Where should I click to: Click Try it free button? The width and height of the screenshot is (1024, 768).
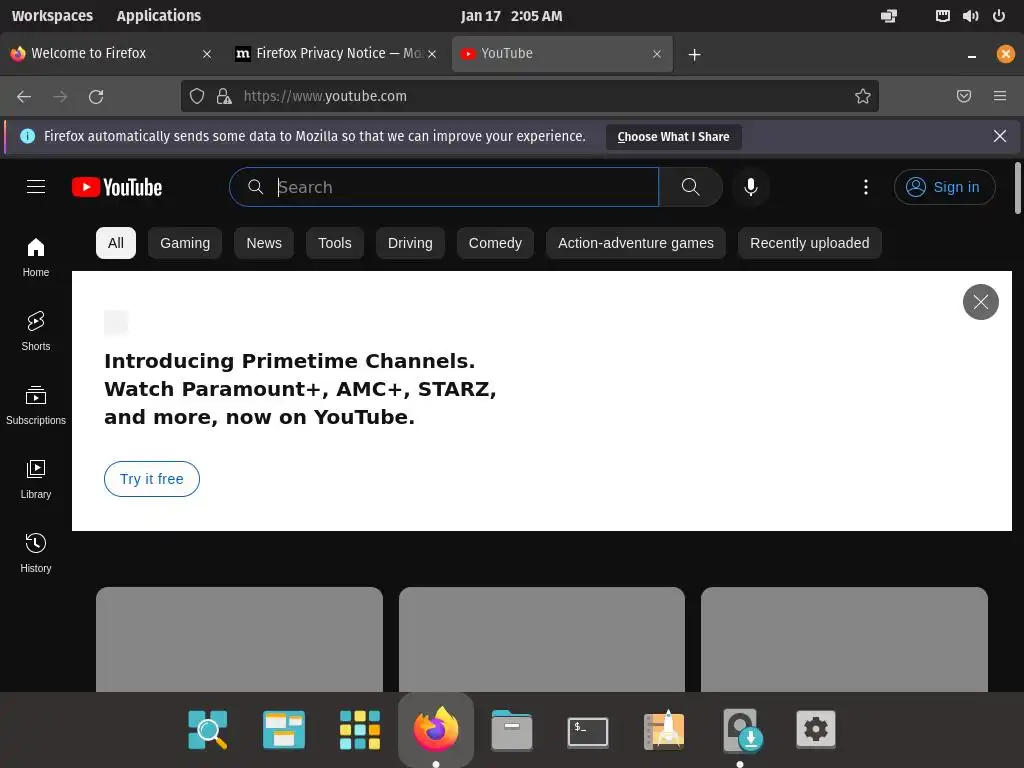point(152,479)
